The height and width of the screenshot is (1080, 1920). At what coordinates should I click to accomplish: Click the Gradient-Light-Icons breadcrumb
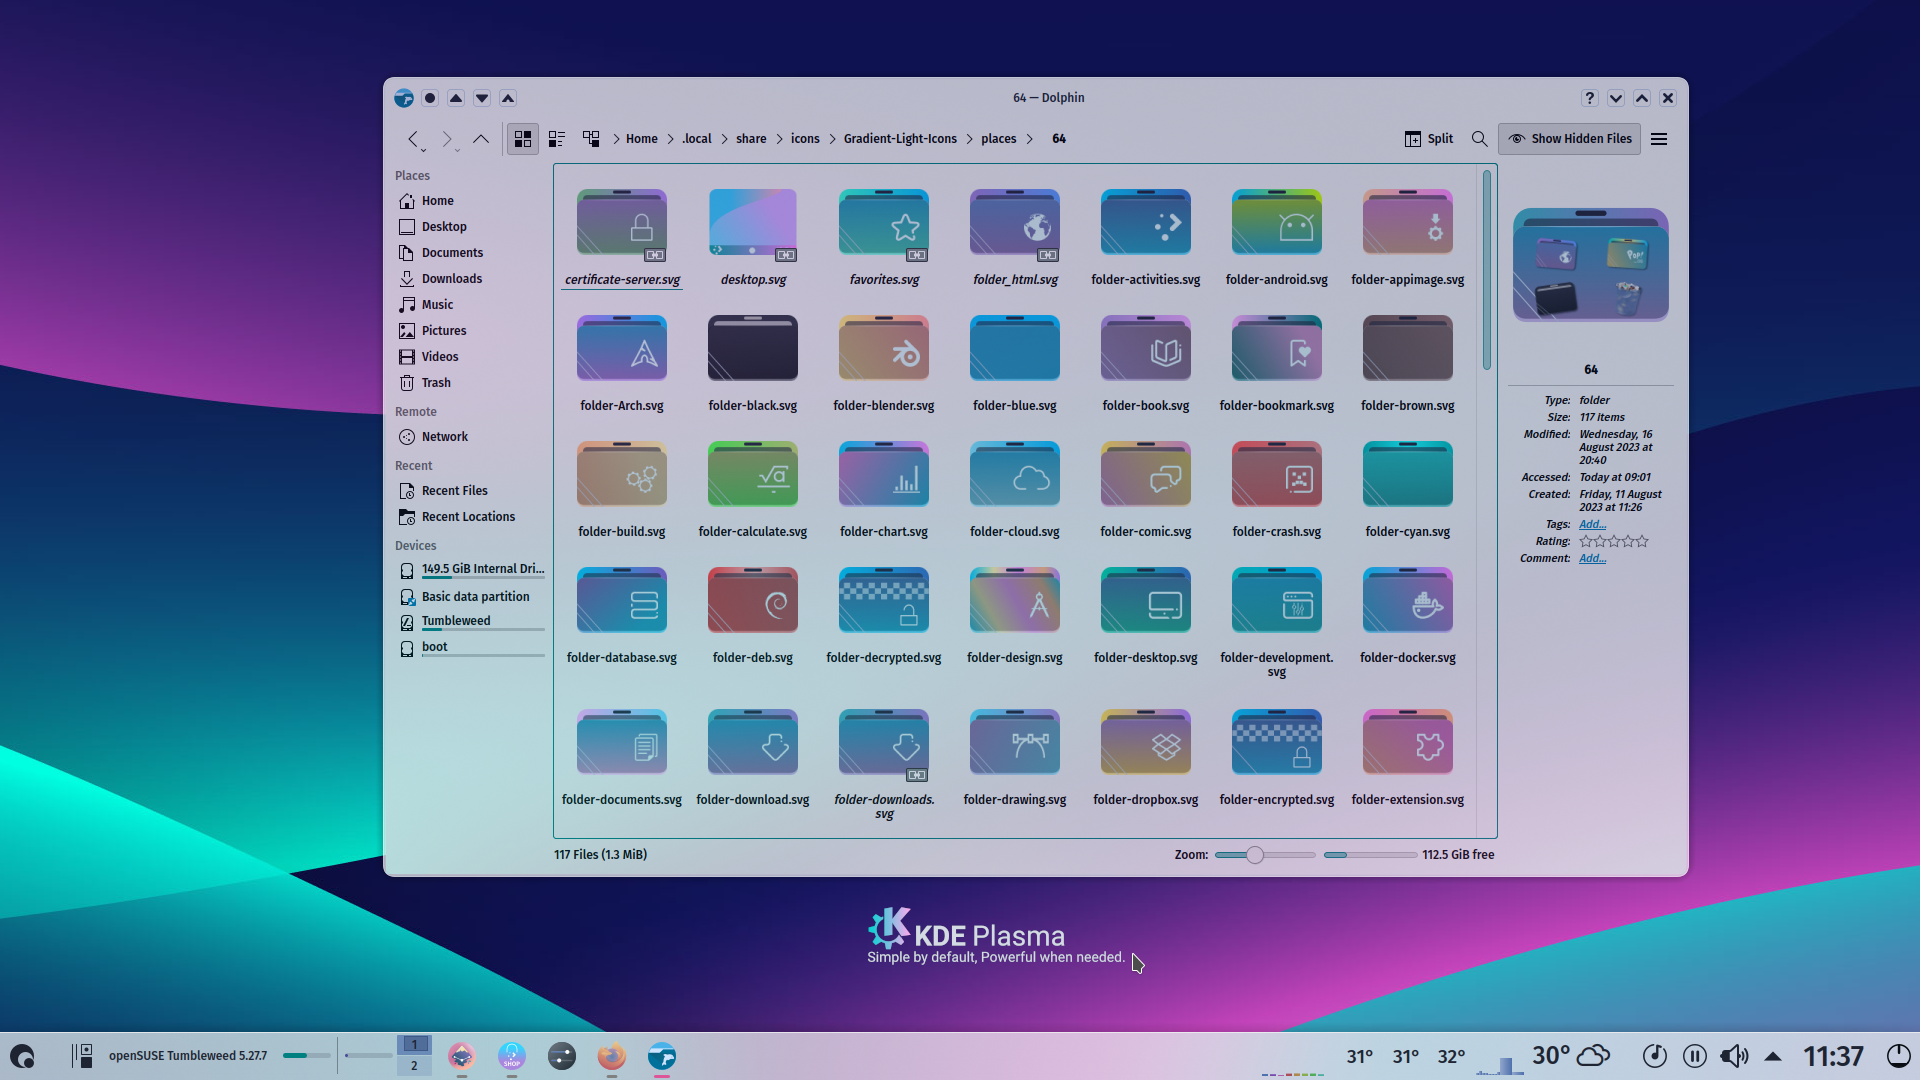900,139
